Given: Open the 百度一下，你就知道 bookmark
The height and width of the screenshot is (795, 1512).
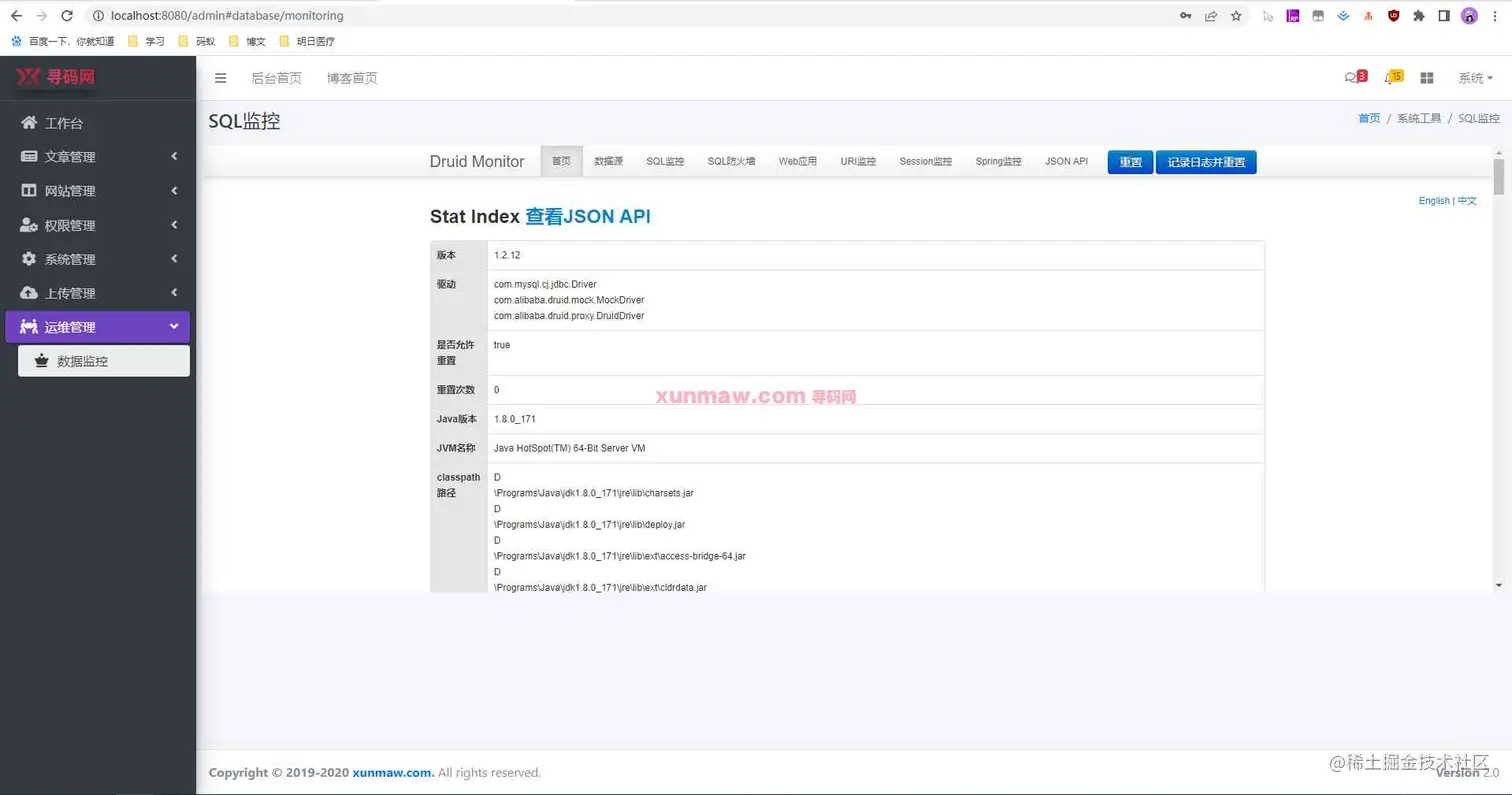Looking at the screenshot, I should tap(63, 41).
